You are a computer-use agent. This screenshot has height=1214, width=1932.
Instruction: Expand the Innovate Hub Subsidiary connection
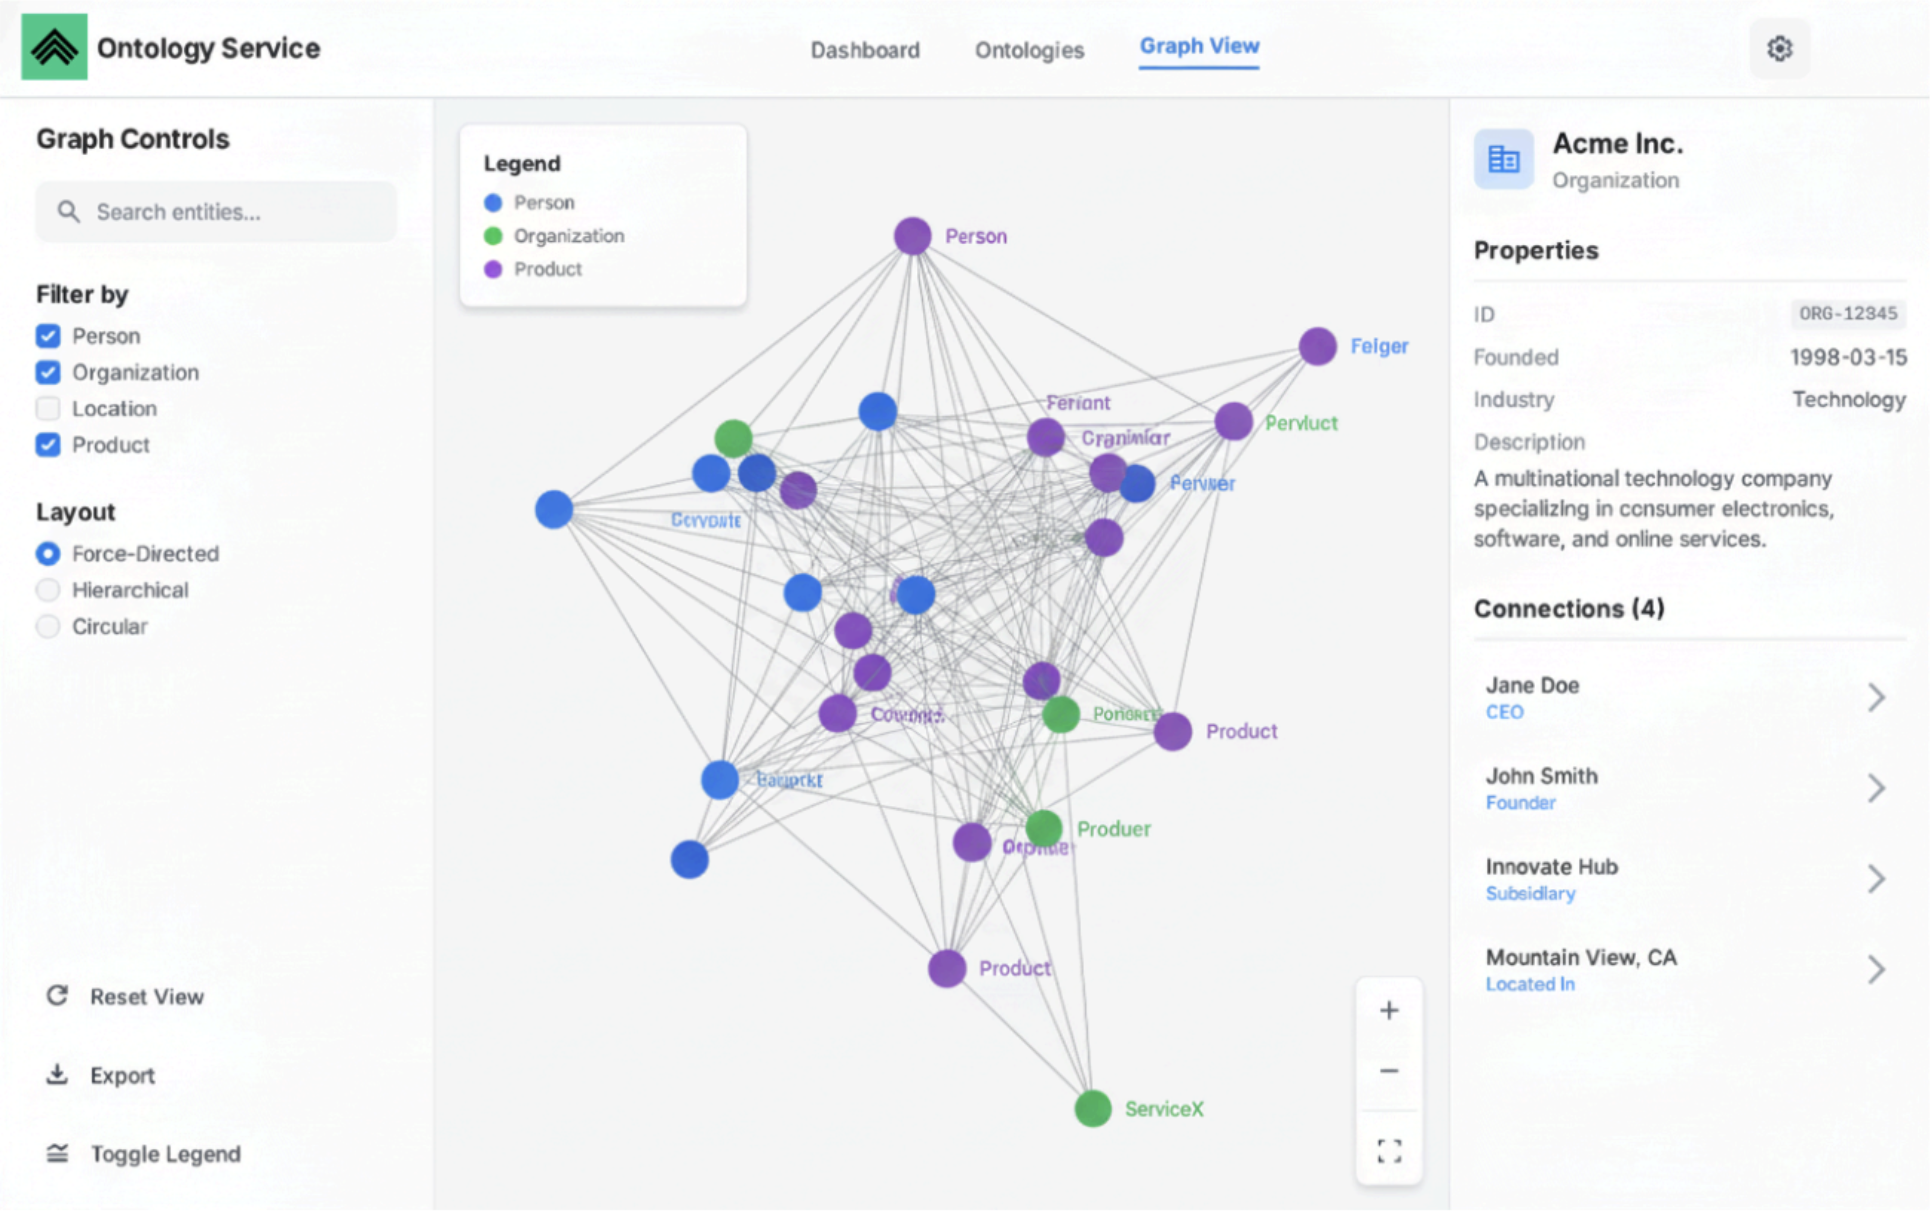click(1877, 878)
